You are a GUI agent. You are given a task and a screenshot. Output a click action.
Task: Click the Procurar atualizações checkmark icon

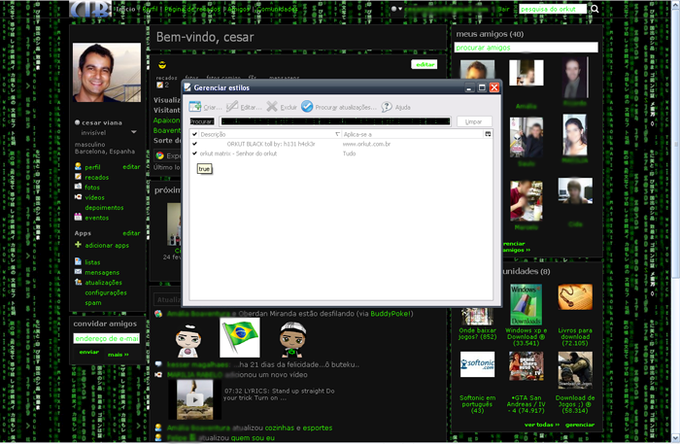(307, 107)
